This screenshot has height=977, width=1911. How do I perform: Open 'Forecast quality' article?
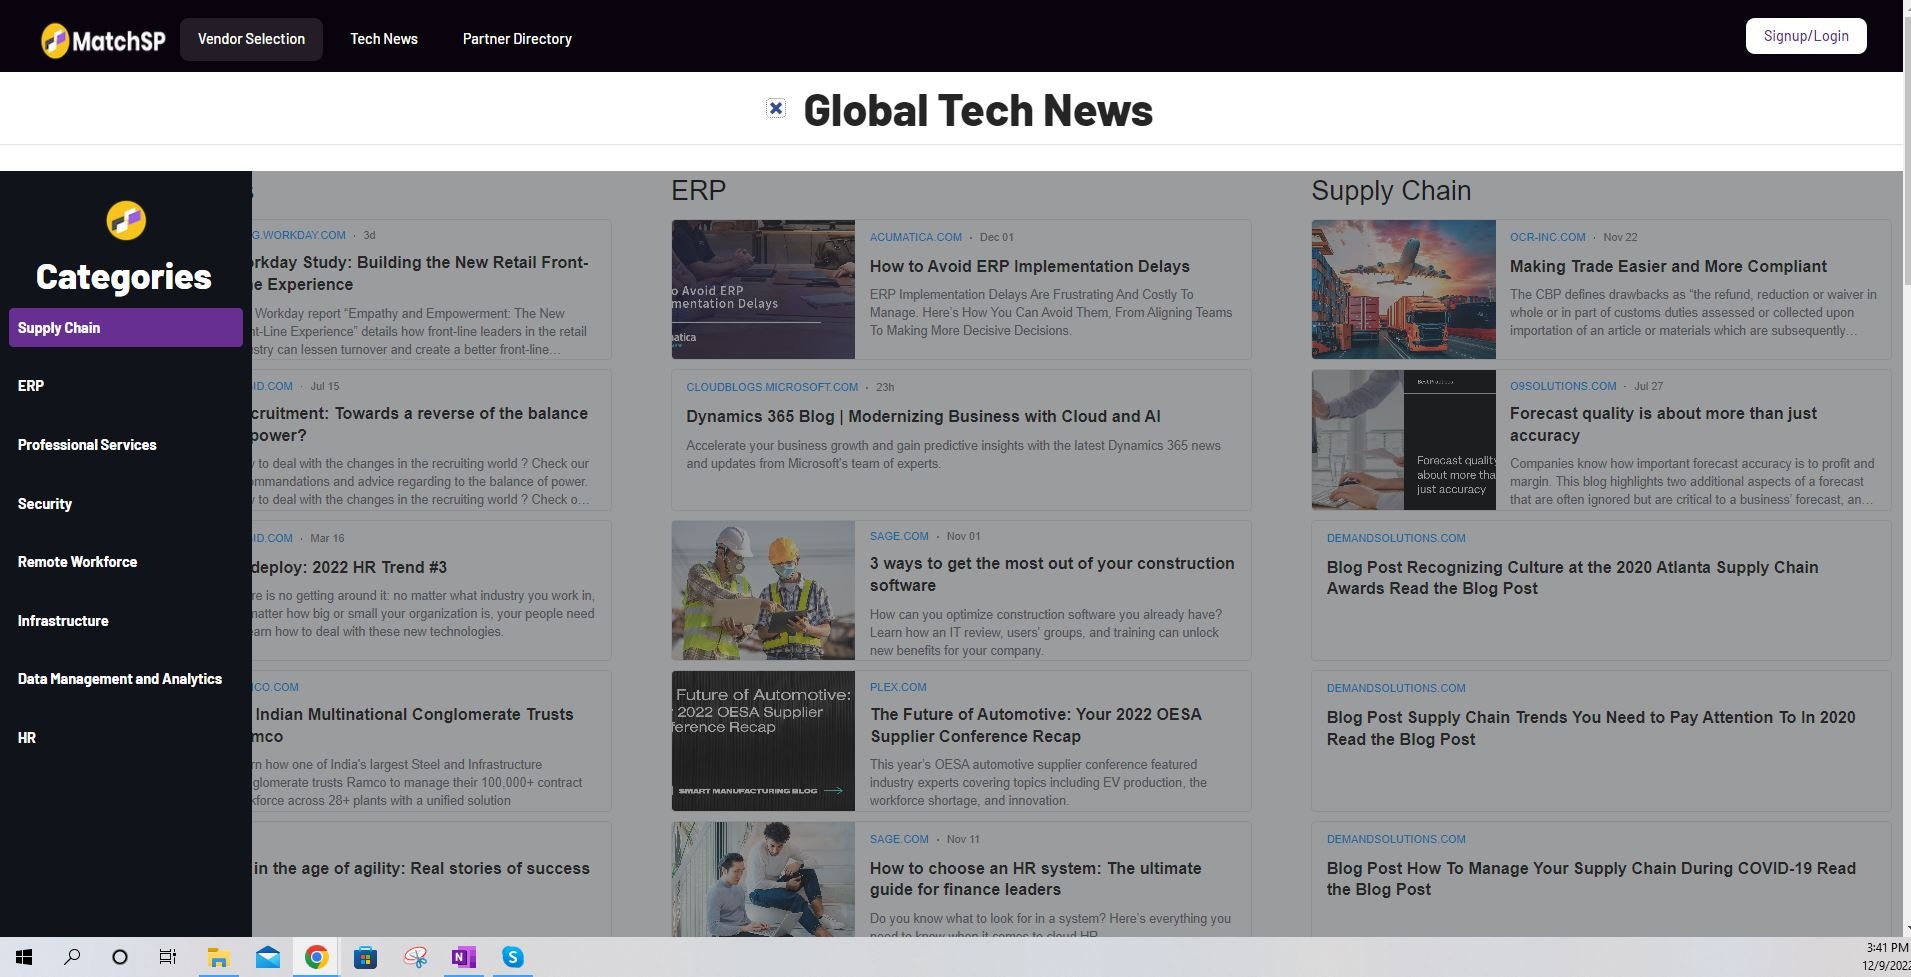1663,424
